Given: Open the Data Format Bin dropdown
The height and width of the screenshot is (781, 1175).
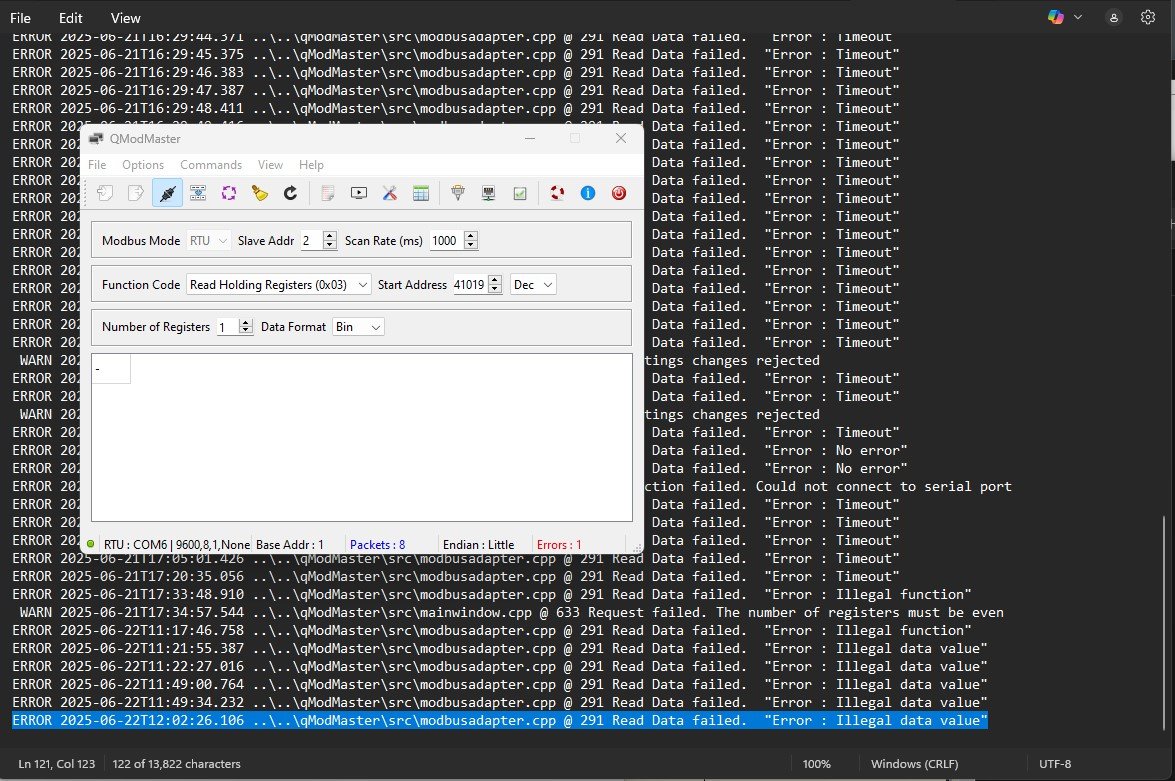Looking at the screenshot, I should click(x=358, y=327).
